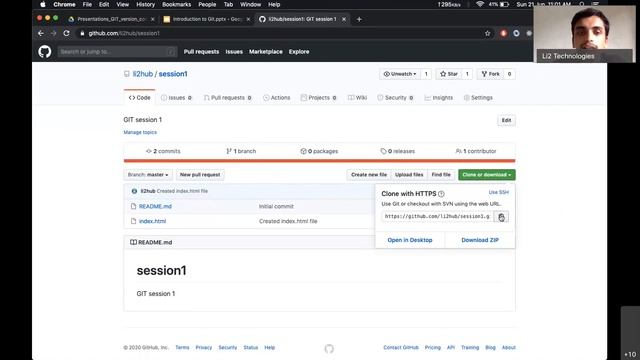Image resolution: width=640 pixels, height=360 pixels.
Task: Click Explore in GitHub header
Action: 299,52
